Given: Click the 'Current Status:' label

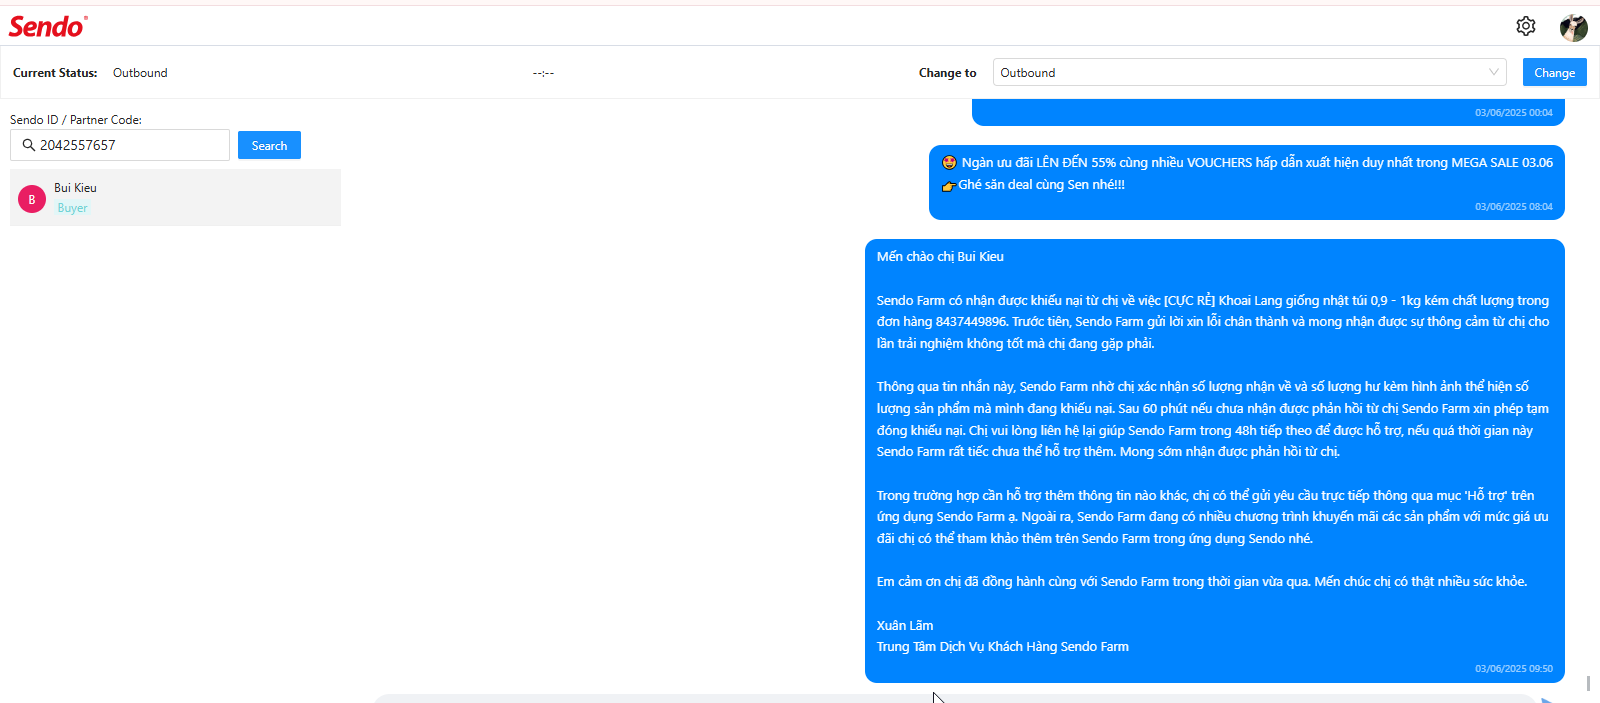Looking at the screenshot, I should [55, 73].
